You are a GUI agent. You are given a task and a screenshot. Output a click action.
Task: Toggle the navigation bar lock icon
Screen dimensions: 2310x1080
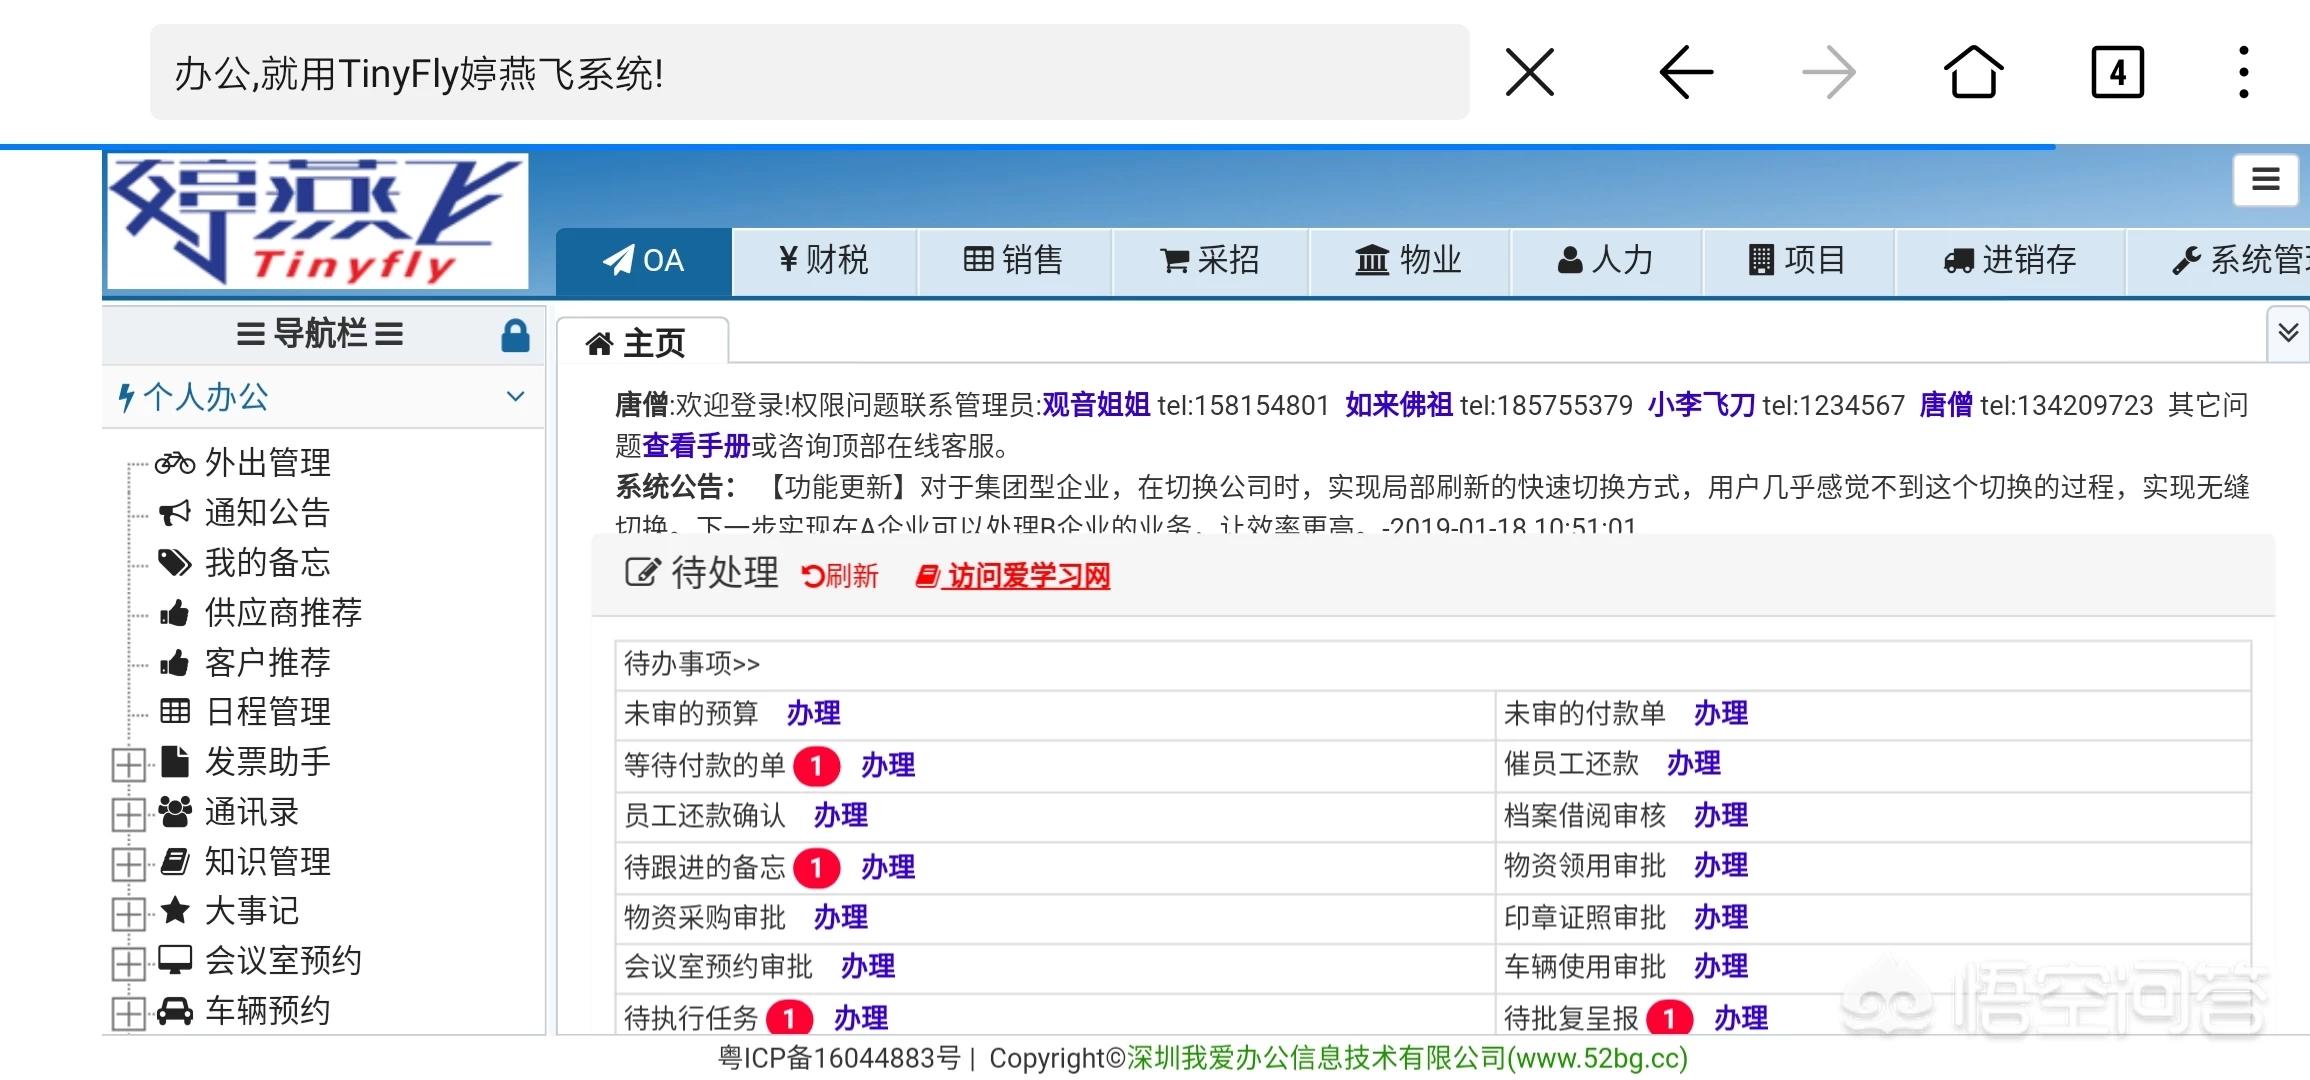pos(515,335)
